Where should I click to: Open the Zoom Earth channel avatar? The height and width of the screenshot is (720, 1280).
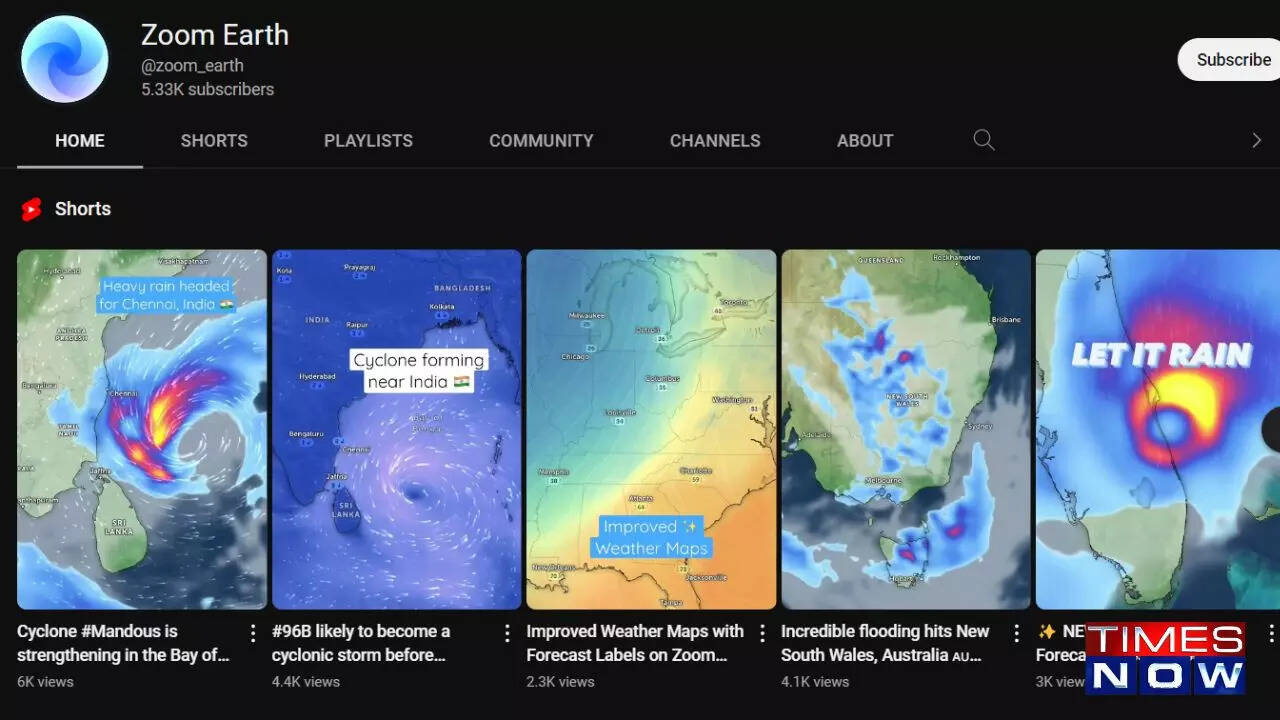(64, 59)
